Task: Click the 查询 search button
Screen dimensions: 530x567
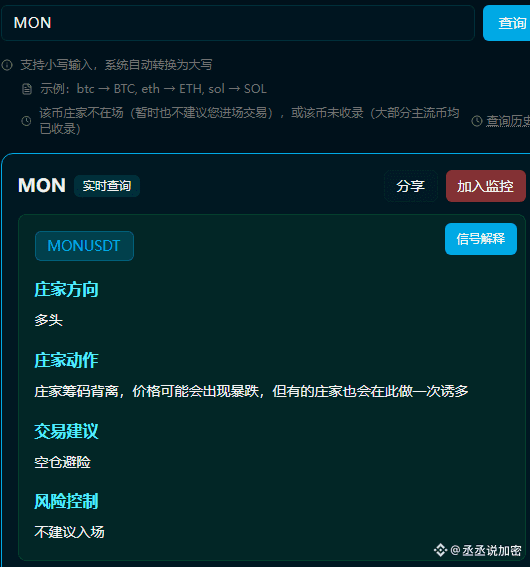Action: tap(507, 23)
